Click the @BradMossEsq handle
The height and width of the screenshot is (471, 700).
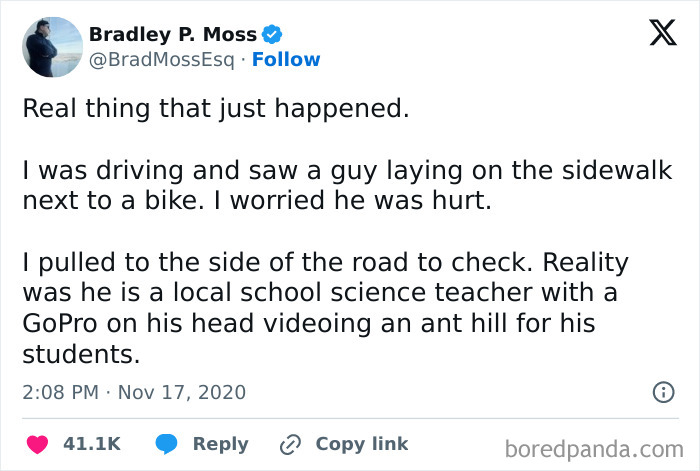click(161, 60)
